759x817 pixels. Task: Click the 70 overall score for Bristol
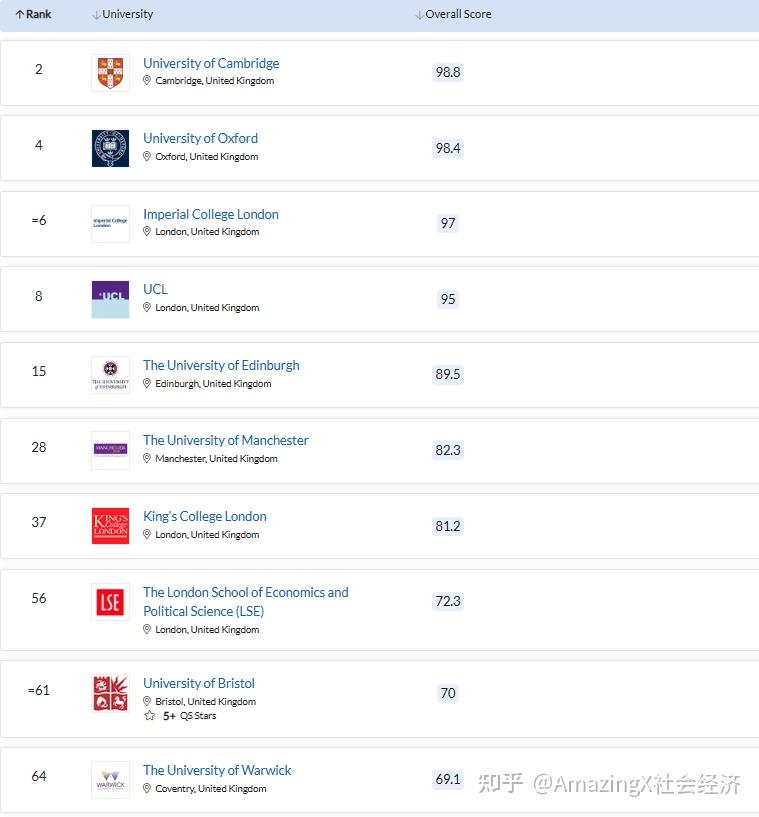click(448, 693)
